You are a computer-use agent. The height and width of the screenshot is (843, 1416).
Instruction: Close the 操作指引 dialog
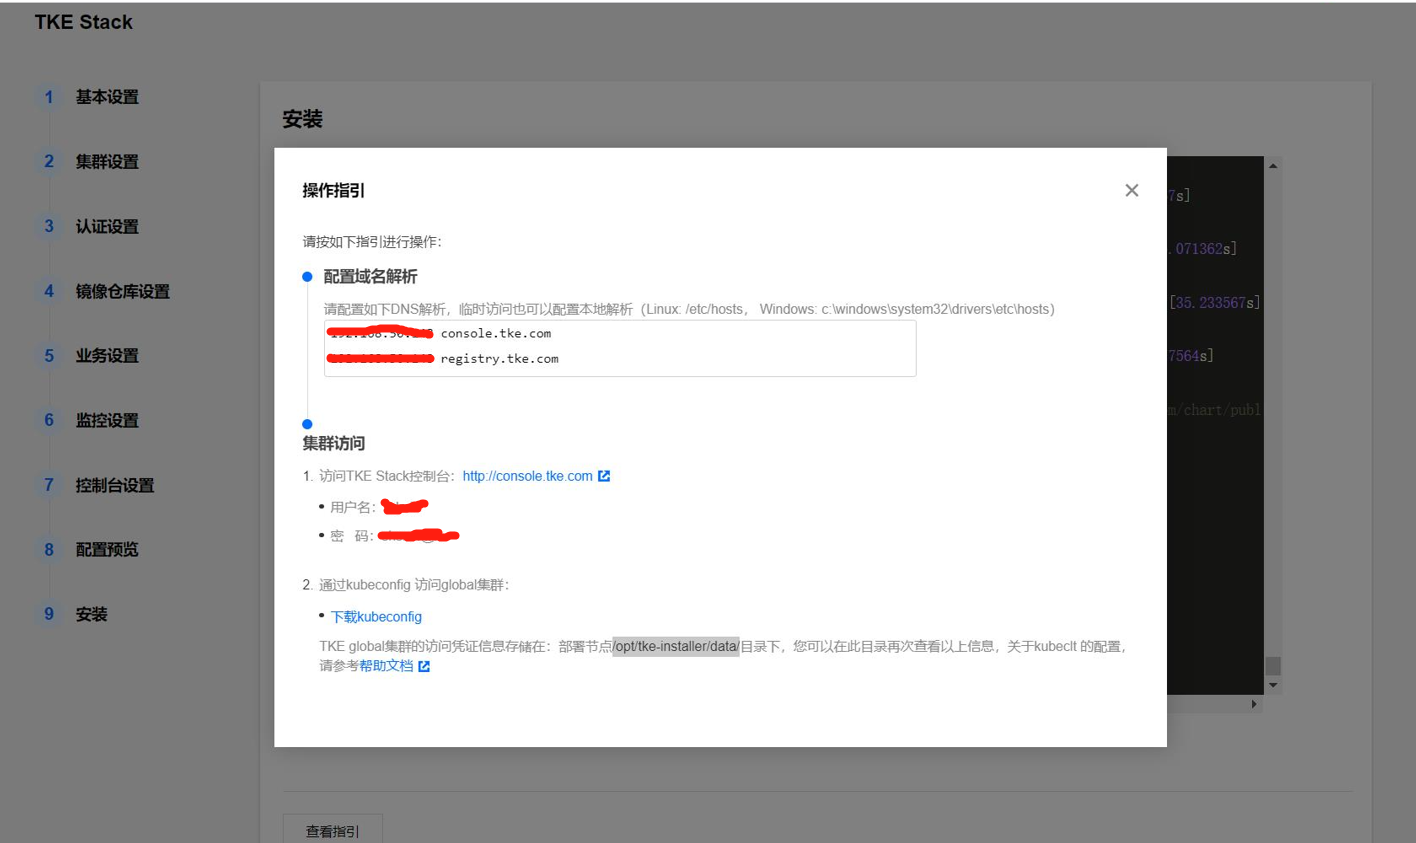click(x=1131, y=190)
